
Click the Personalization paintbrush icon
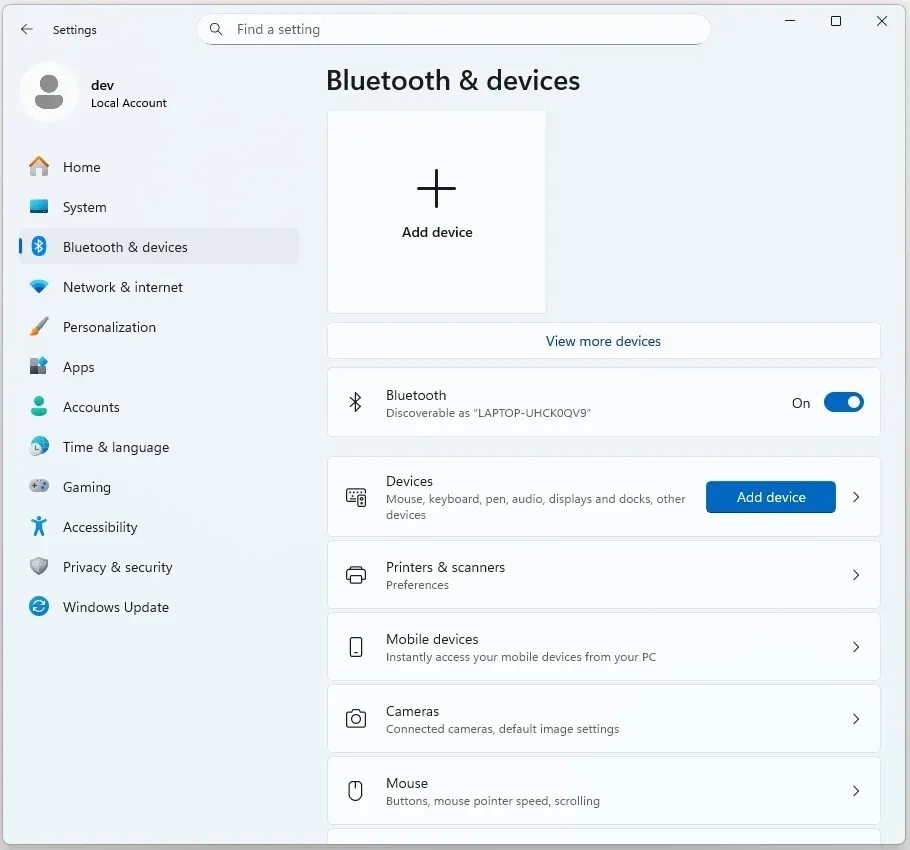(39, 327)
